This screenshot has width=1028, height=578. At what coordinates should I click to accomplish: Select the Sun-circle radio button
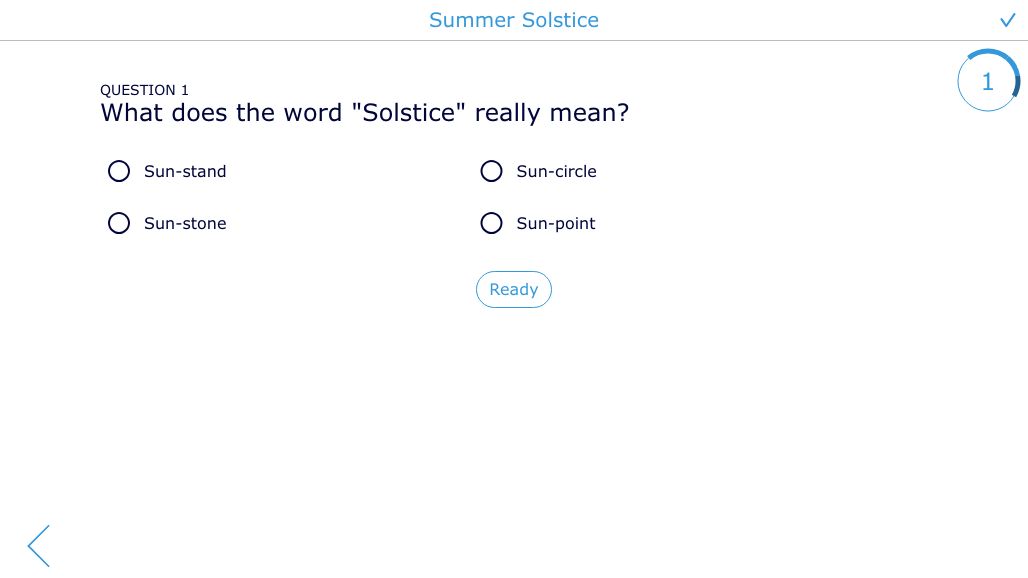(x=491, y=171)
